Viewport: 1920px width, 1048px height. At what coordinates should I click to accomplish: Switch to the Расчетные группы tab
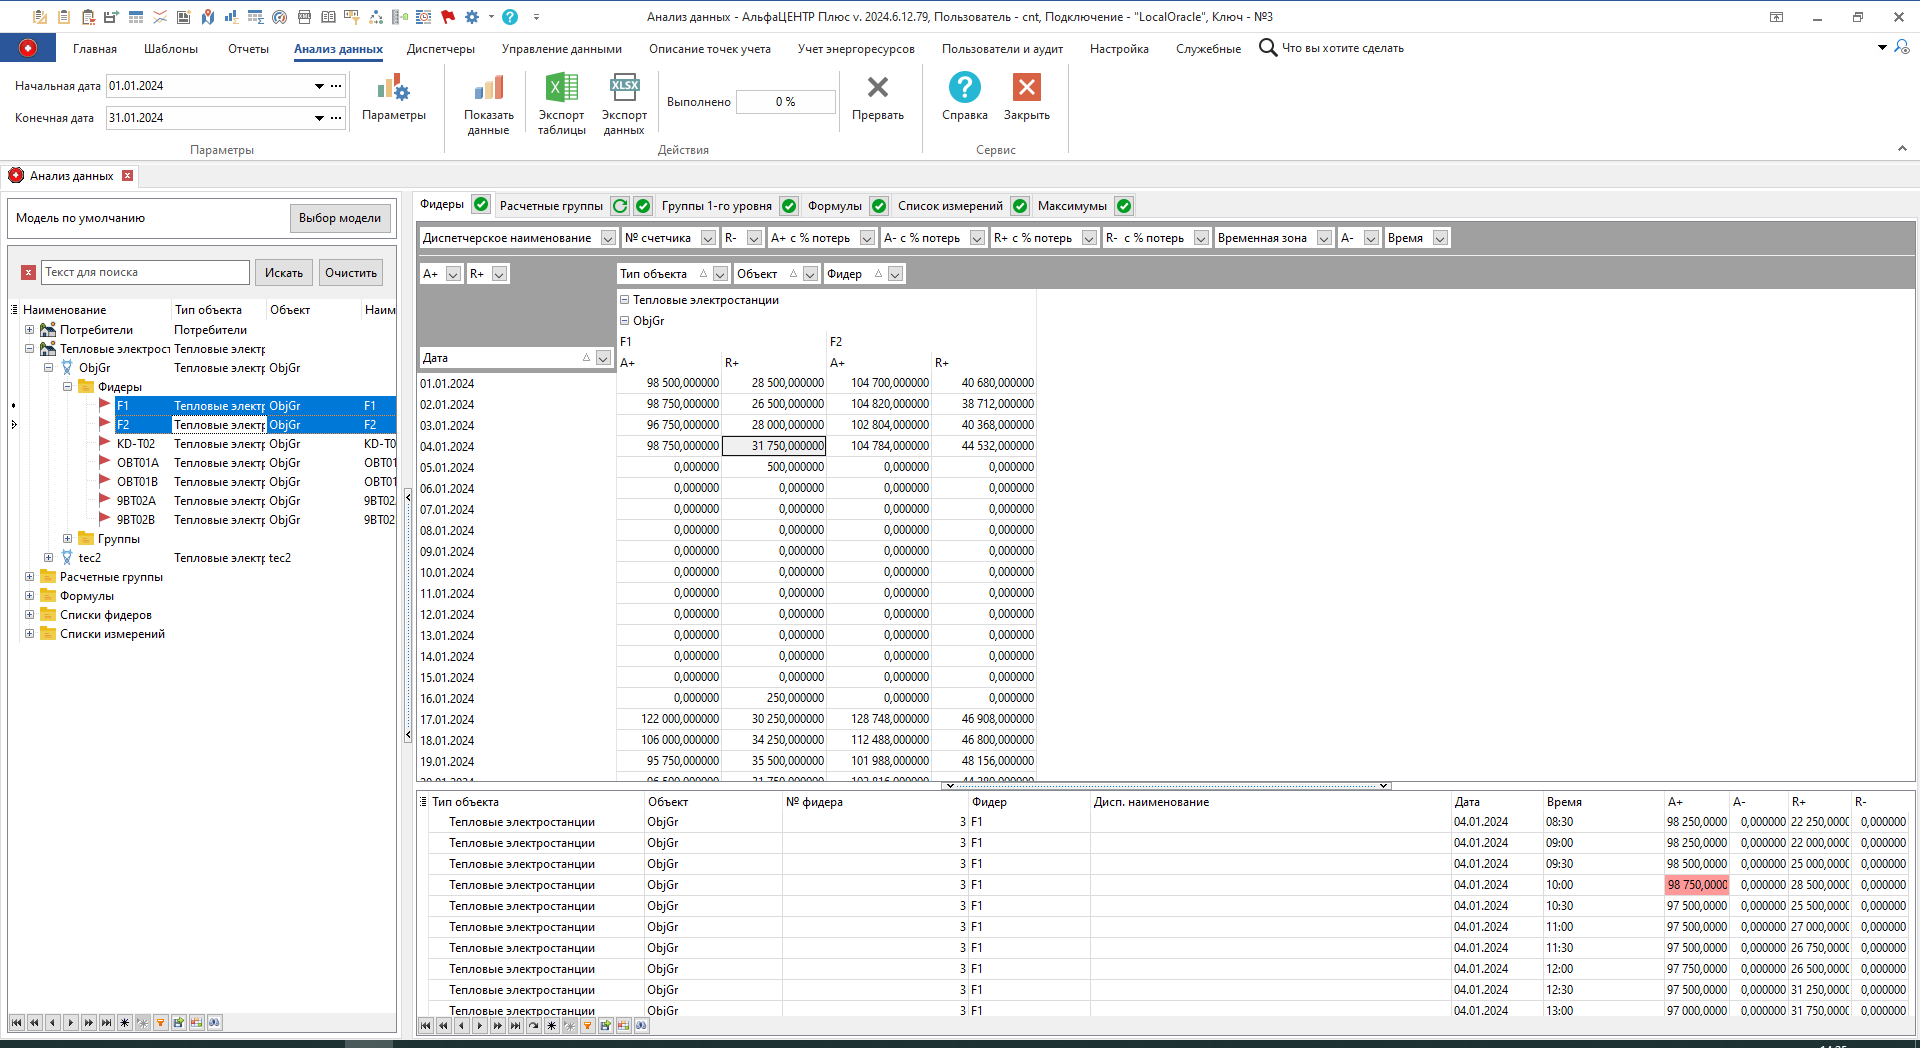[x=551, y=205]
